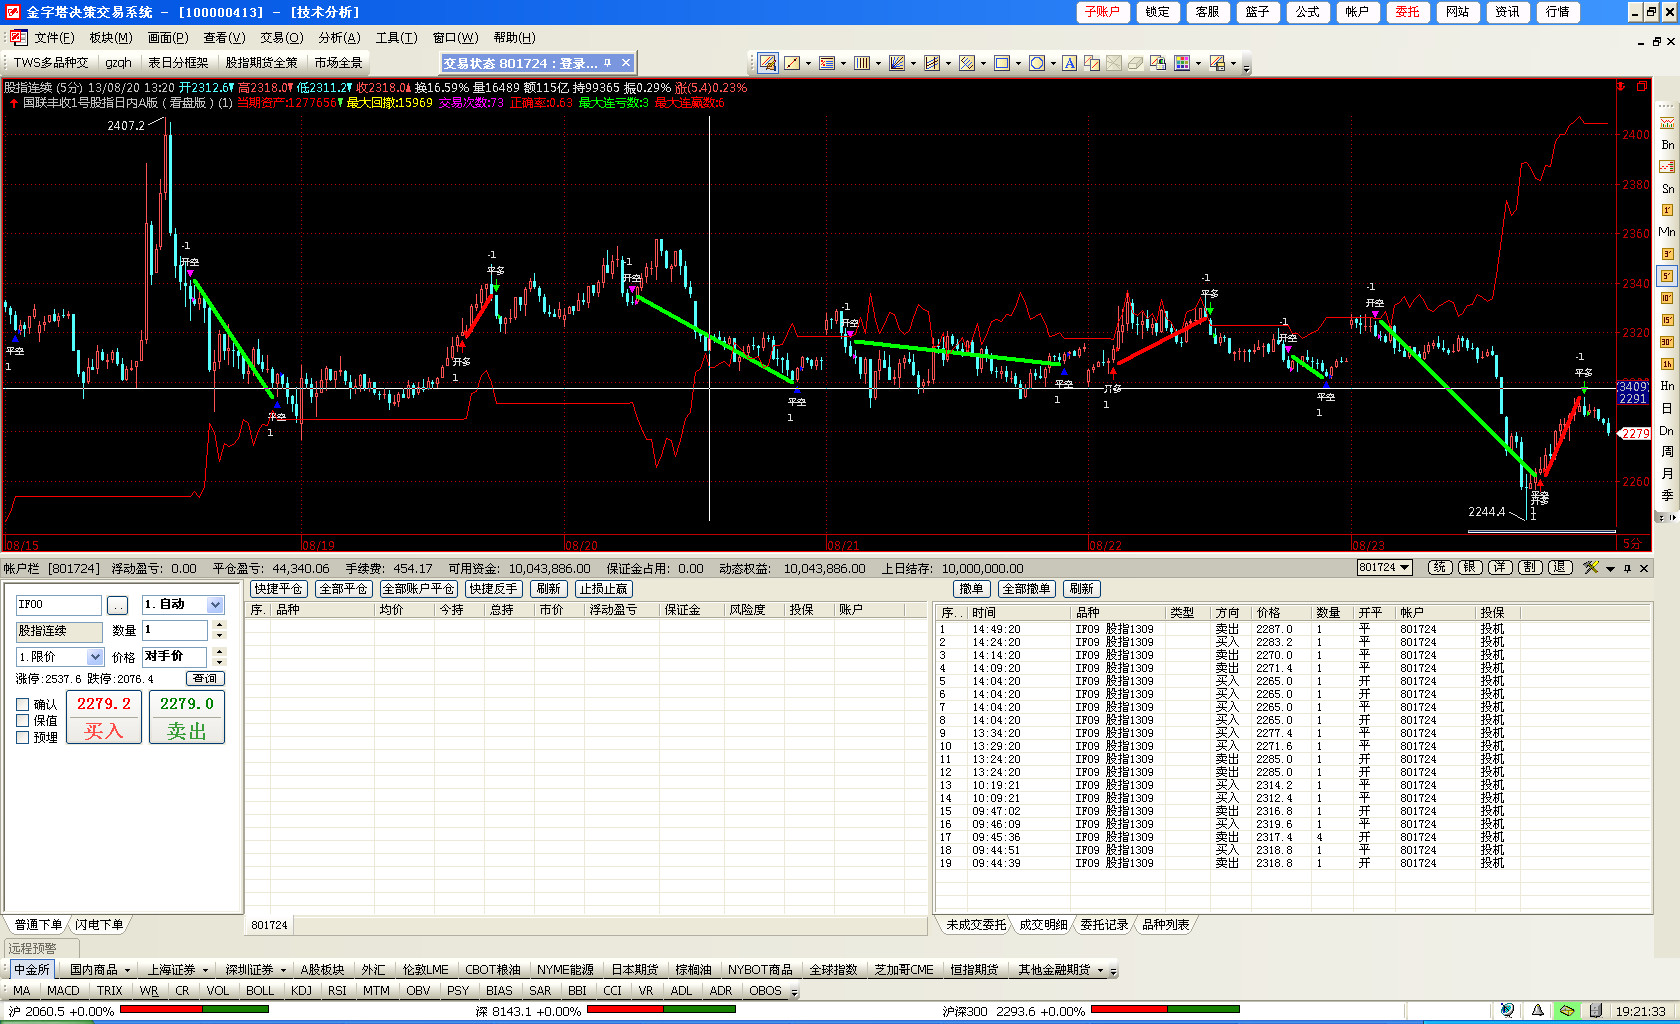This screenshot has height=1024, width=1680.
Task: Switch to the 成交明细 tab
Action: pyautogui.click(x=1043, y=925)
